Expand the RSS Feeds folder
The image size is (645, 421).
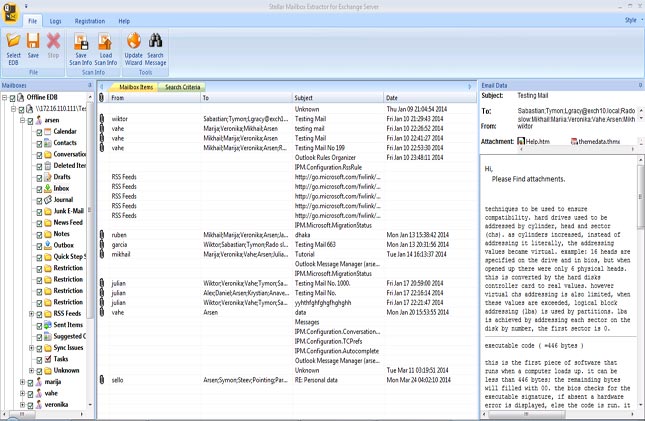31,314
